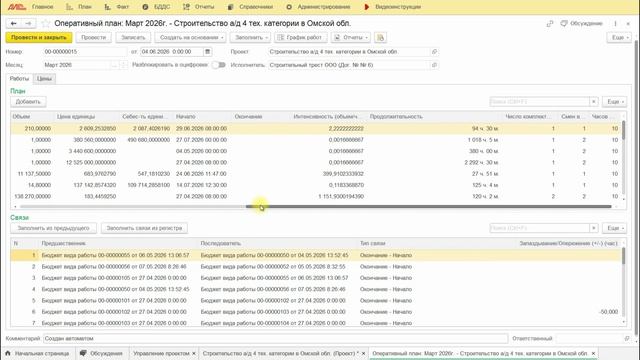640x360 pixels.
Task: Switch to the Цены tab
Action: (x=44, y=78)
